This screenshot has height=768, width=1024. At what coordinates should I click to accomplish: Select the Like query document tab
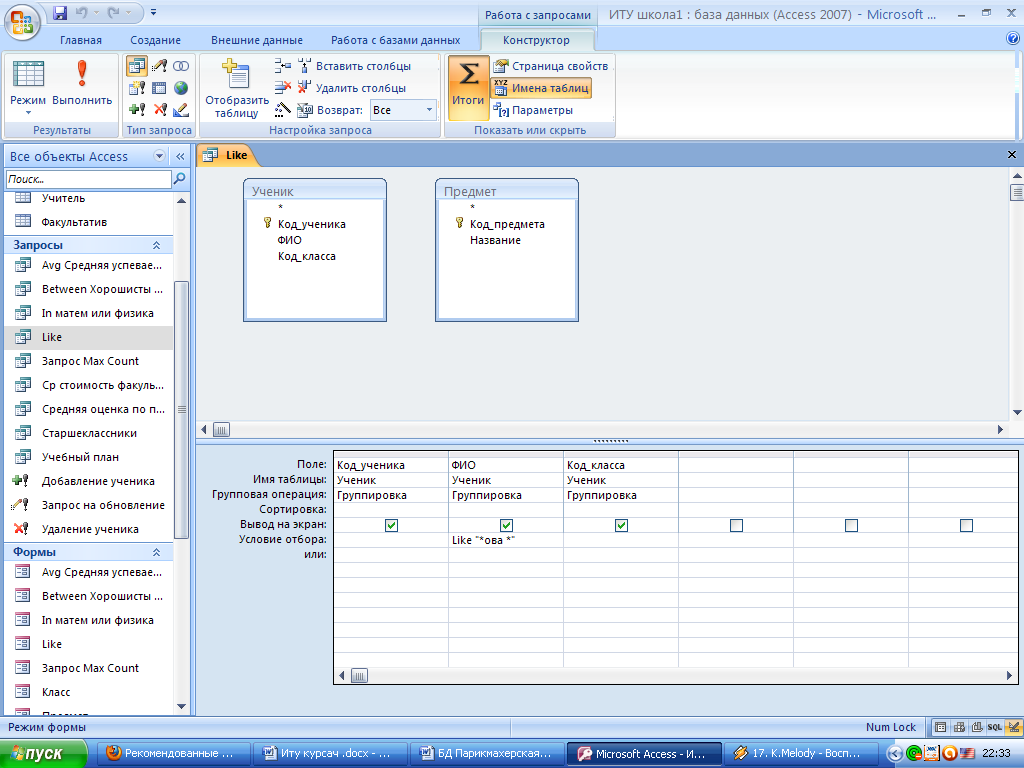point(227,155)
